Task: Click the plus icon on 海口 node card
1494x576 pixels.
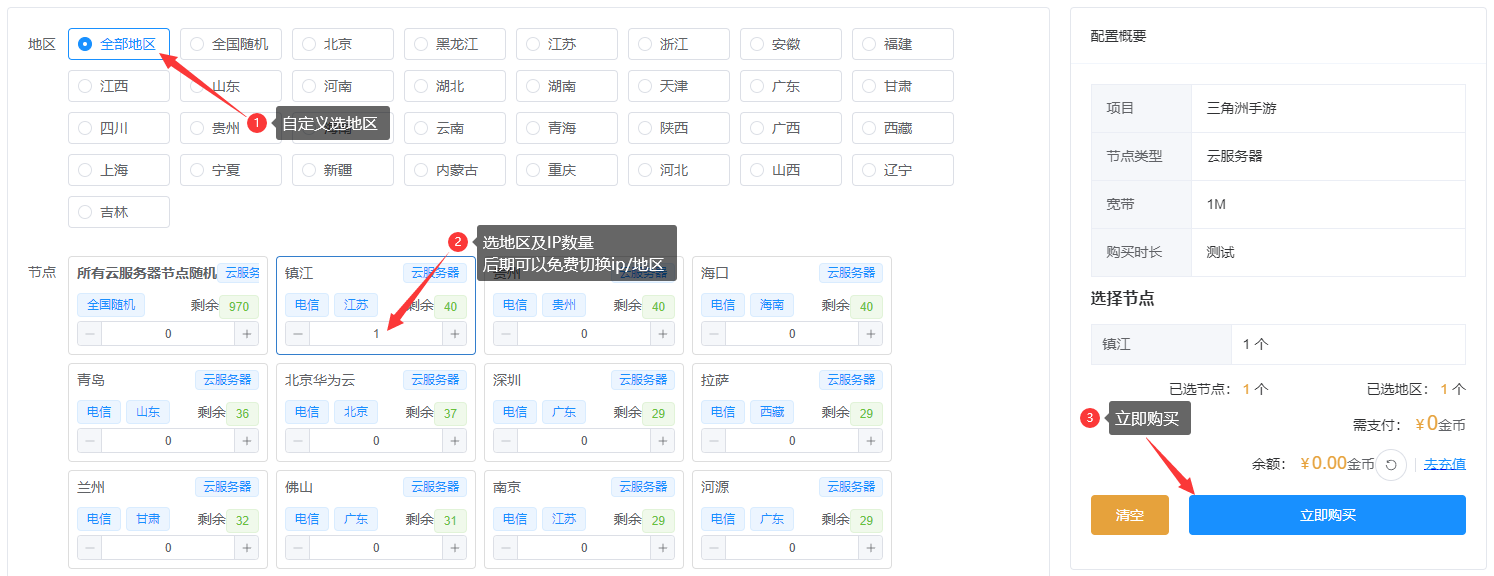Action: pos(870,333)
